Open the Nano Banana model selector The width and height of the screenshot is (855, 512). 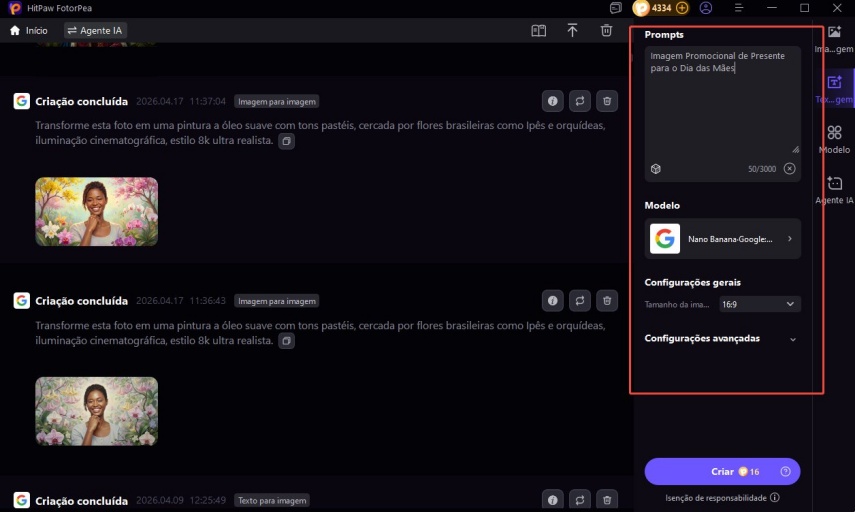(722, 239)
